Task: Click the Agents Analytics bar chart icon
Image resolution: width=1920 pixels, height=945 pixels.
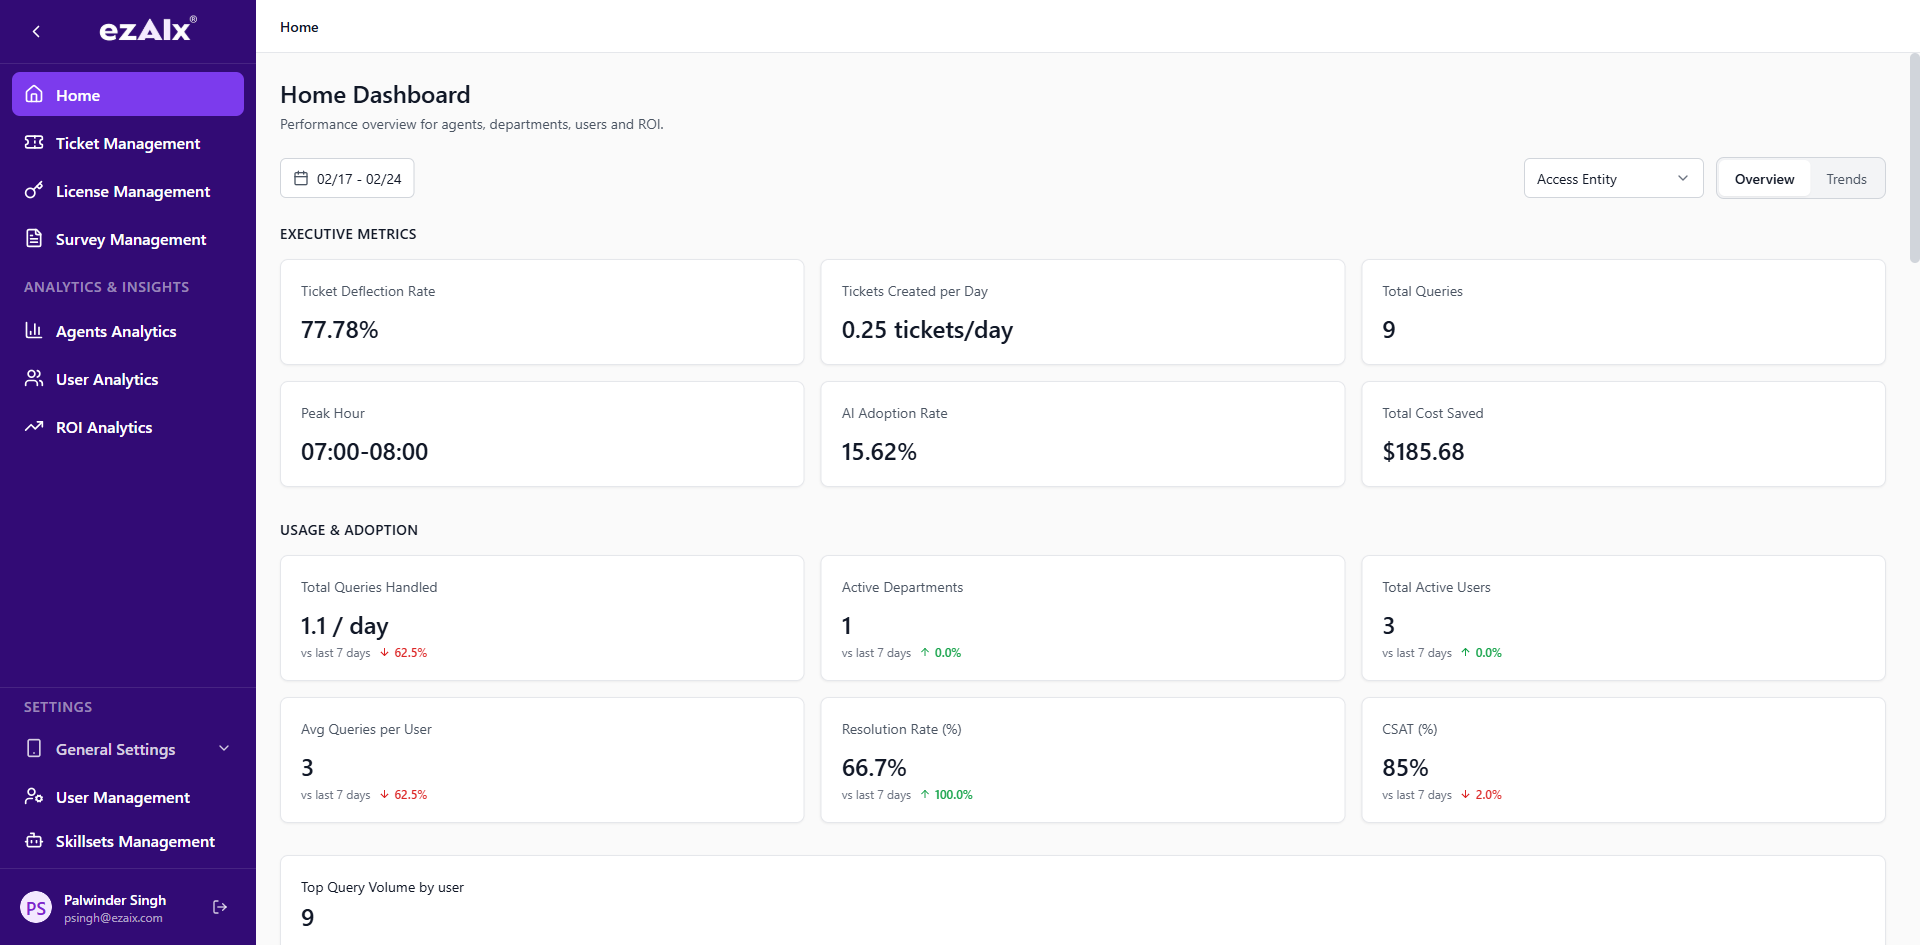Action: click(35, 331)
